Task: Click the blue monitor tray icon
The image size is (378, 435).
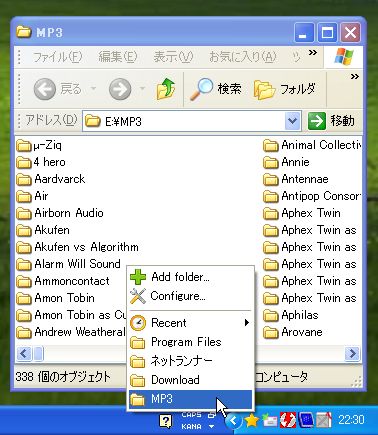Action: click(x=306, y=420)
